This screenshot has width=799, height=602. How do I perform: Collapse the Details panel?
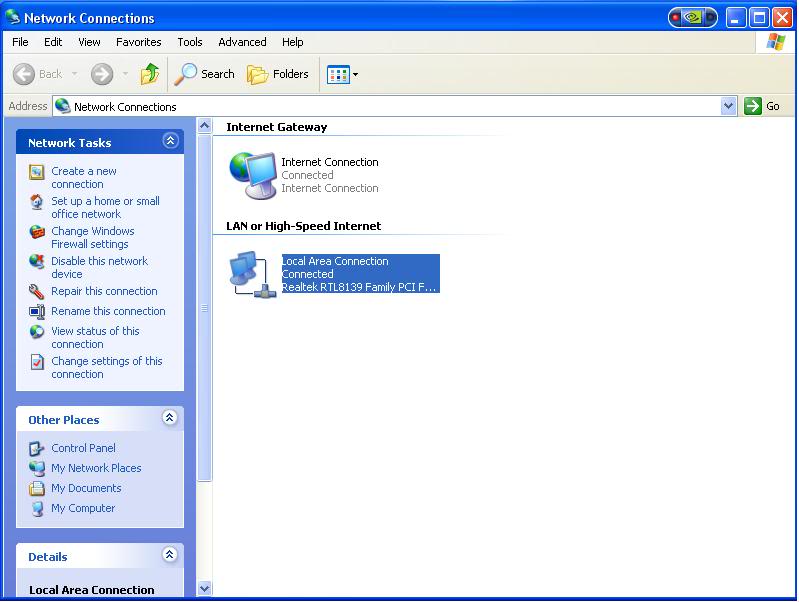(170, 555)
